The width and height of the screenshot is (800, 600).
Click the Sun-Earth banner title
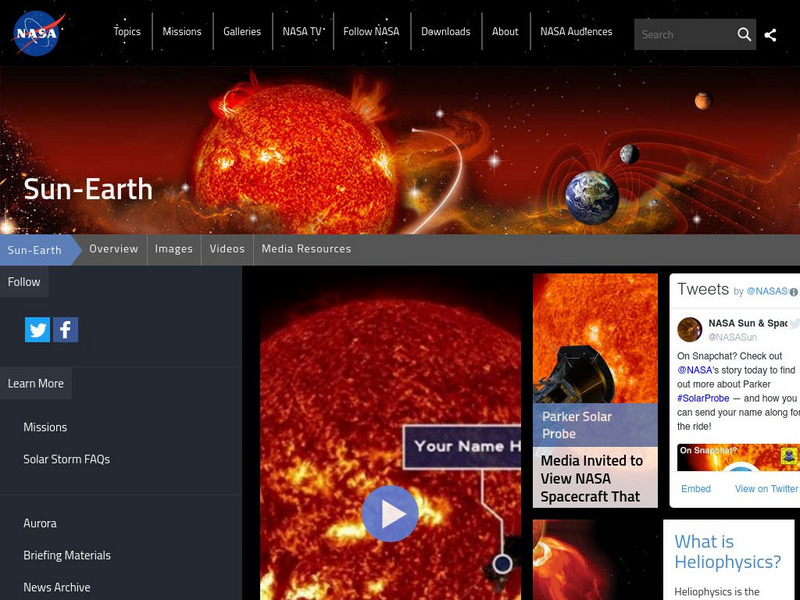point(88,189)
